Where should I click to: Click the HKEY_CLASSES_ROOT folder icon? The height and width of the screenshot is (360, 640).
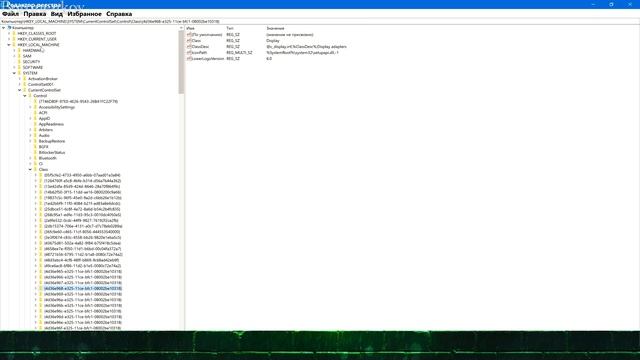click(14, 33)
